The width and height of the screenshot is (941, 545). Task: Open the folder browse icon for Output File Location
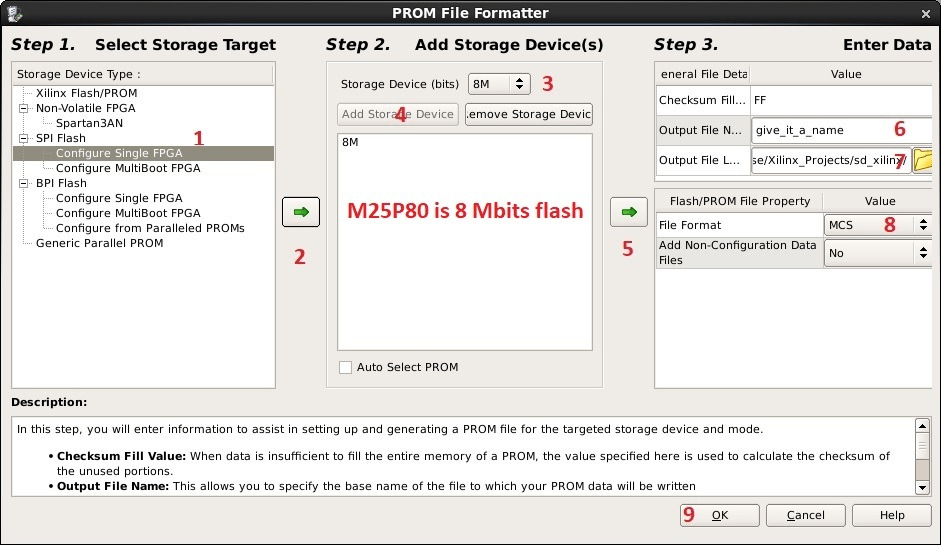point(922,160)
